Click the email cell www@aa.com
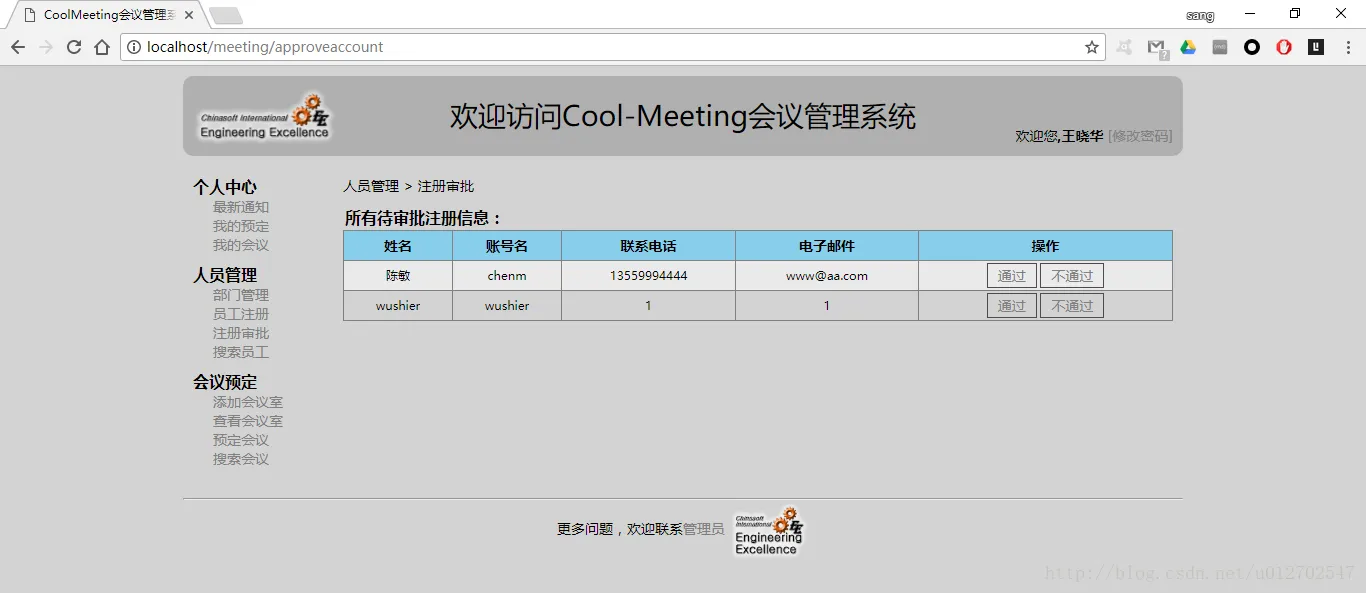Screen dimensions: 1366x593 click(x=827, y=276)
